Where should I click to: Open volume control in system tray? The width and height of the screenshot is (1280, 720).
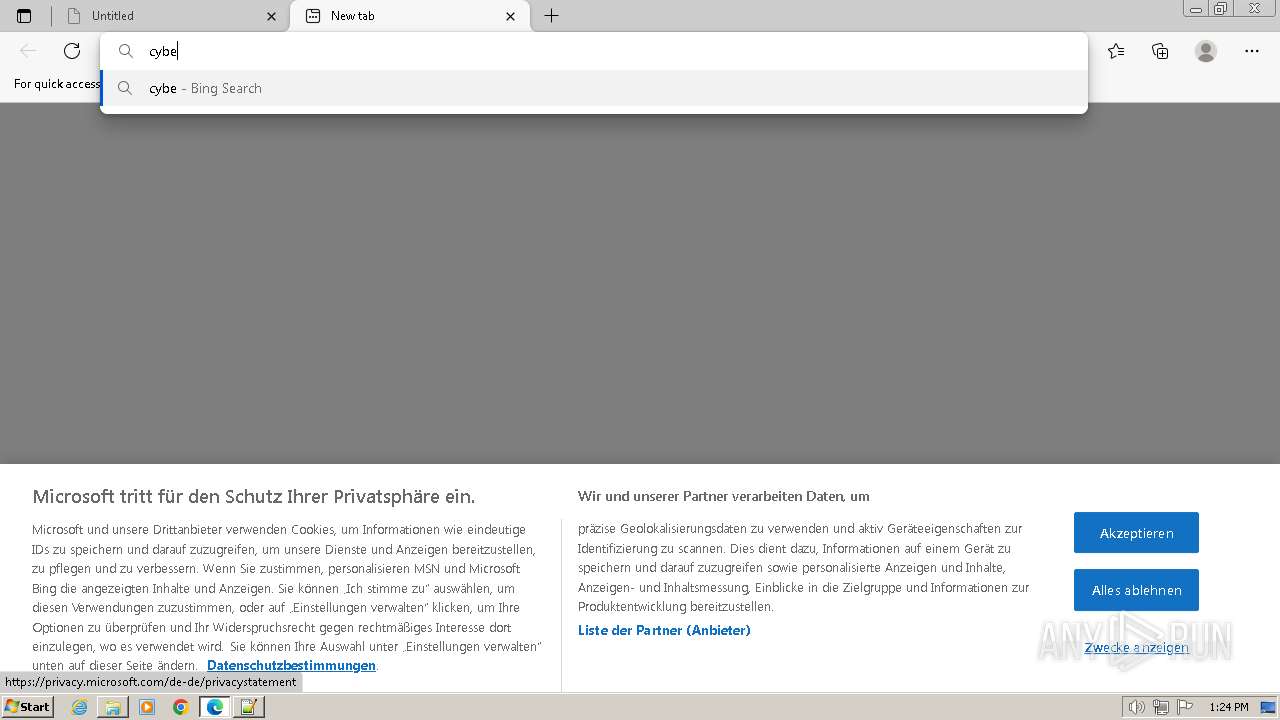coord(1137,707)
